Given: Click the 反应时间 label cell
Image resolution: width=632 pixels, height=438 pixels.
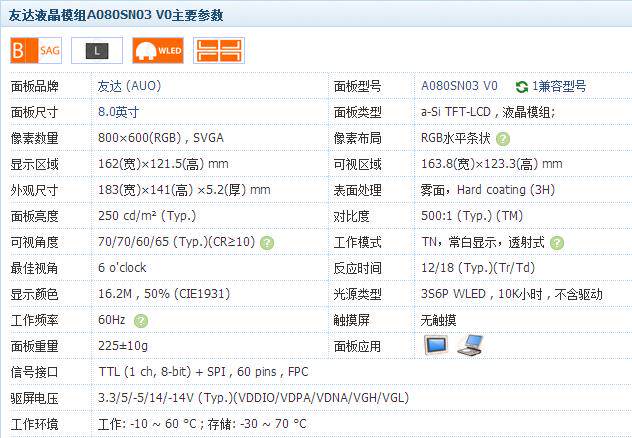Looking at the screenshot, I should [358, 268].
